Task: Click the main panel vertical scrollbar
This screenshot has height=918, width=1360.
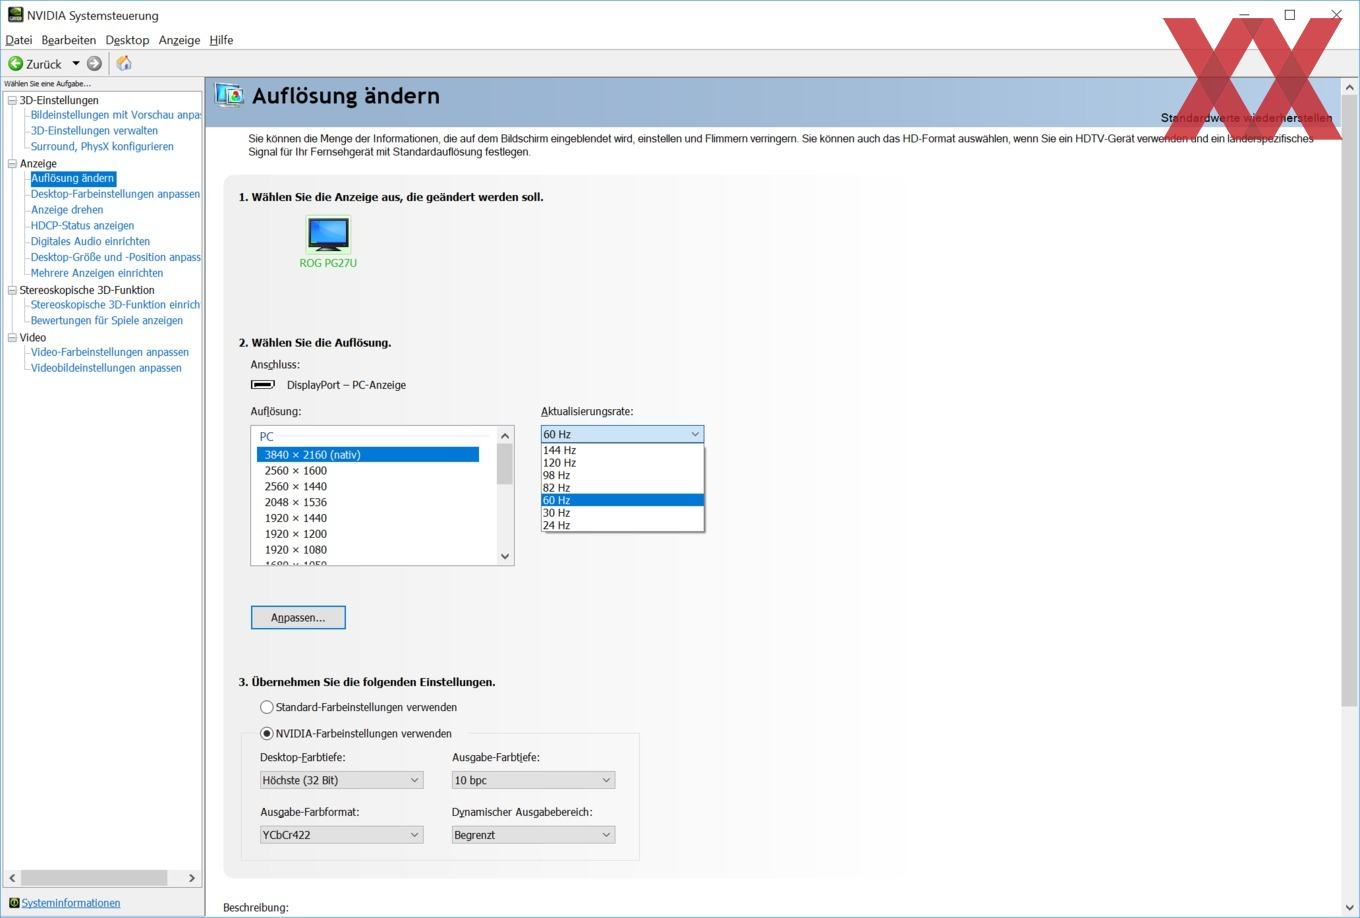Action: [1350, 400]
